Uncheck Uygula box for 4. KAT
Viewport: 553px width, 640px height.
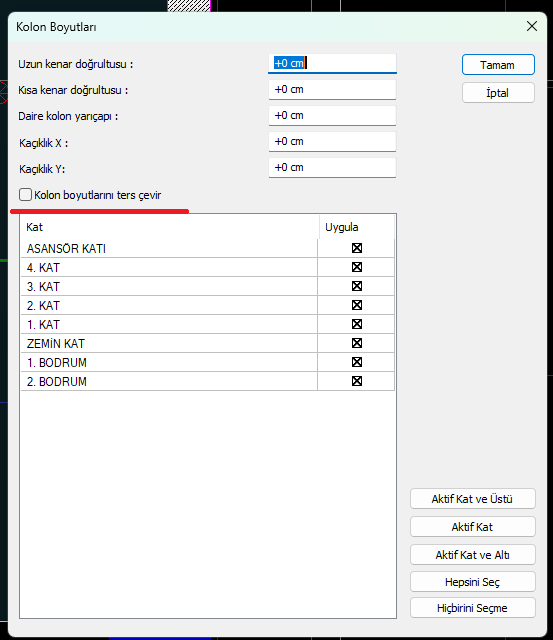(357, 267)
